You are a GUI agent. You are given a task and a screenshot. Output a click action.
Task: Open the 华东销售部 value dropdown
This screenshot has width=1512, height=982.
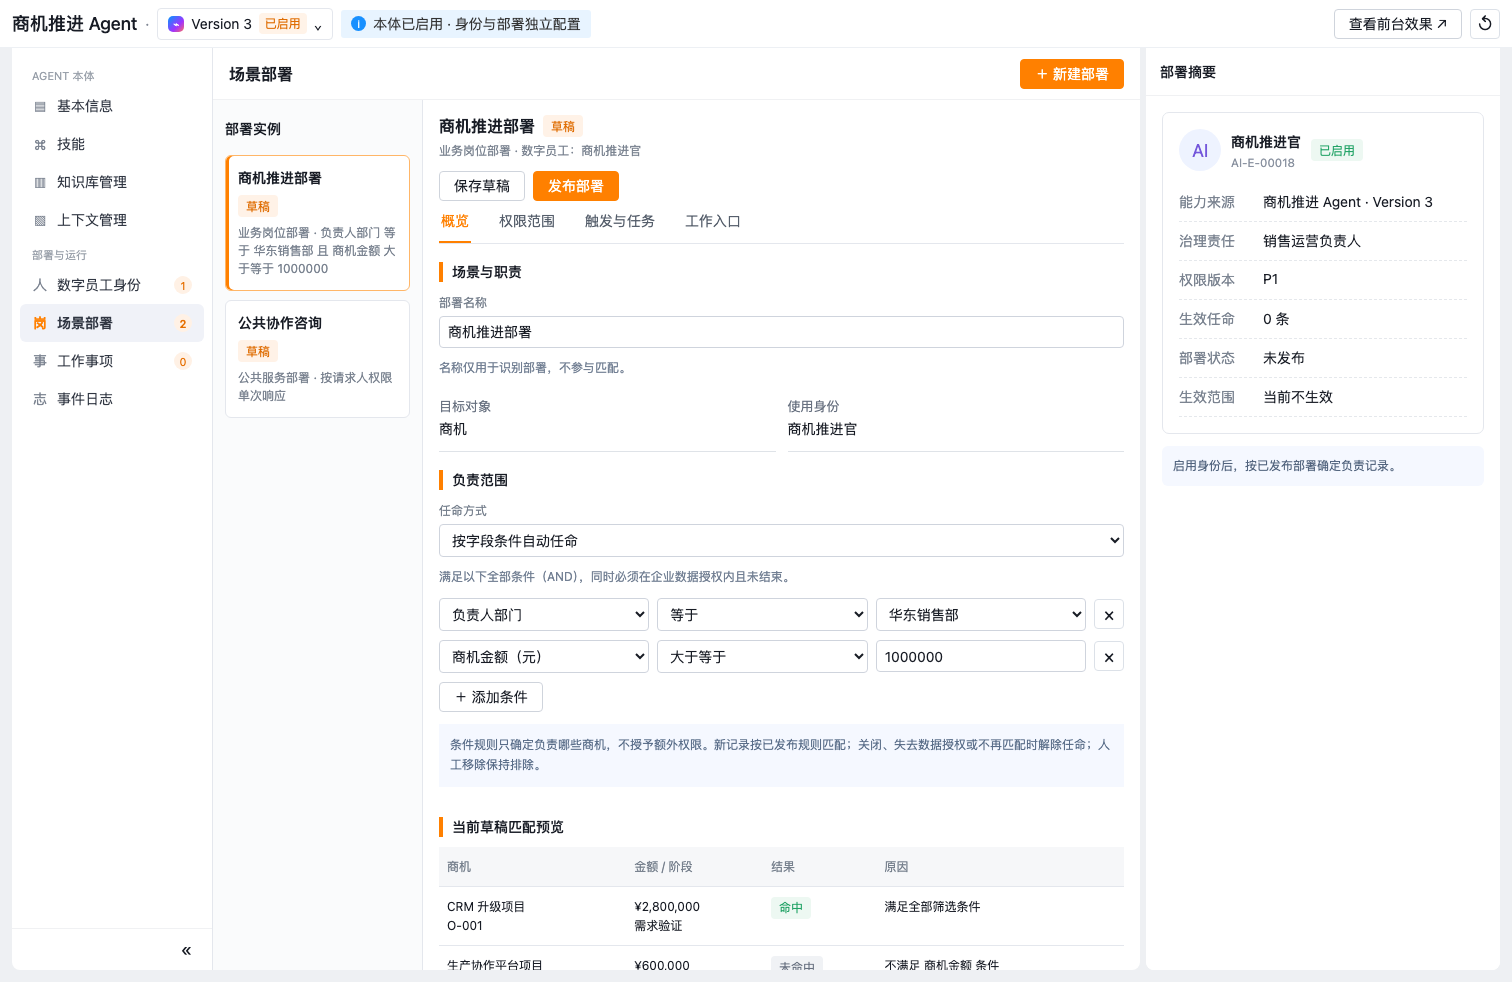pyautogui.click(x=981, y=615)
